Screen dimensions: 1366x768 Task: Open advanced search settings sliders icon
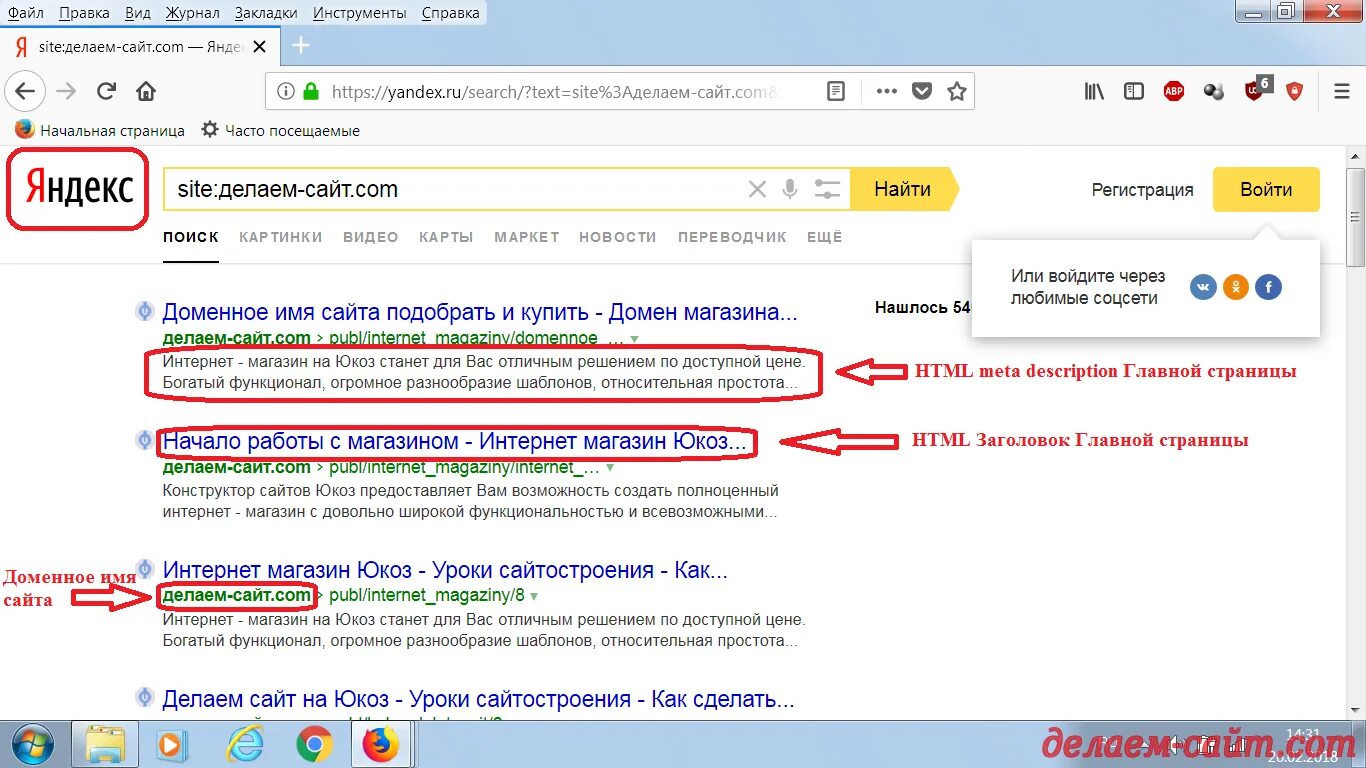[x=827, y=189]
